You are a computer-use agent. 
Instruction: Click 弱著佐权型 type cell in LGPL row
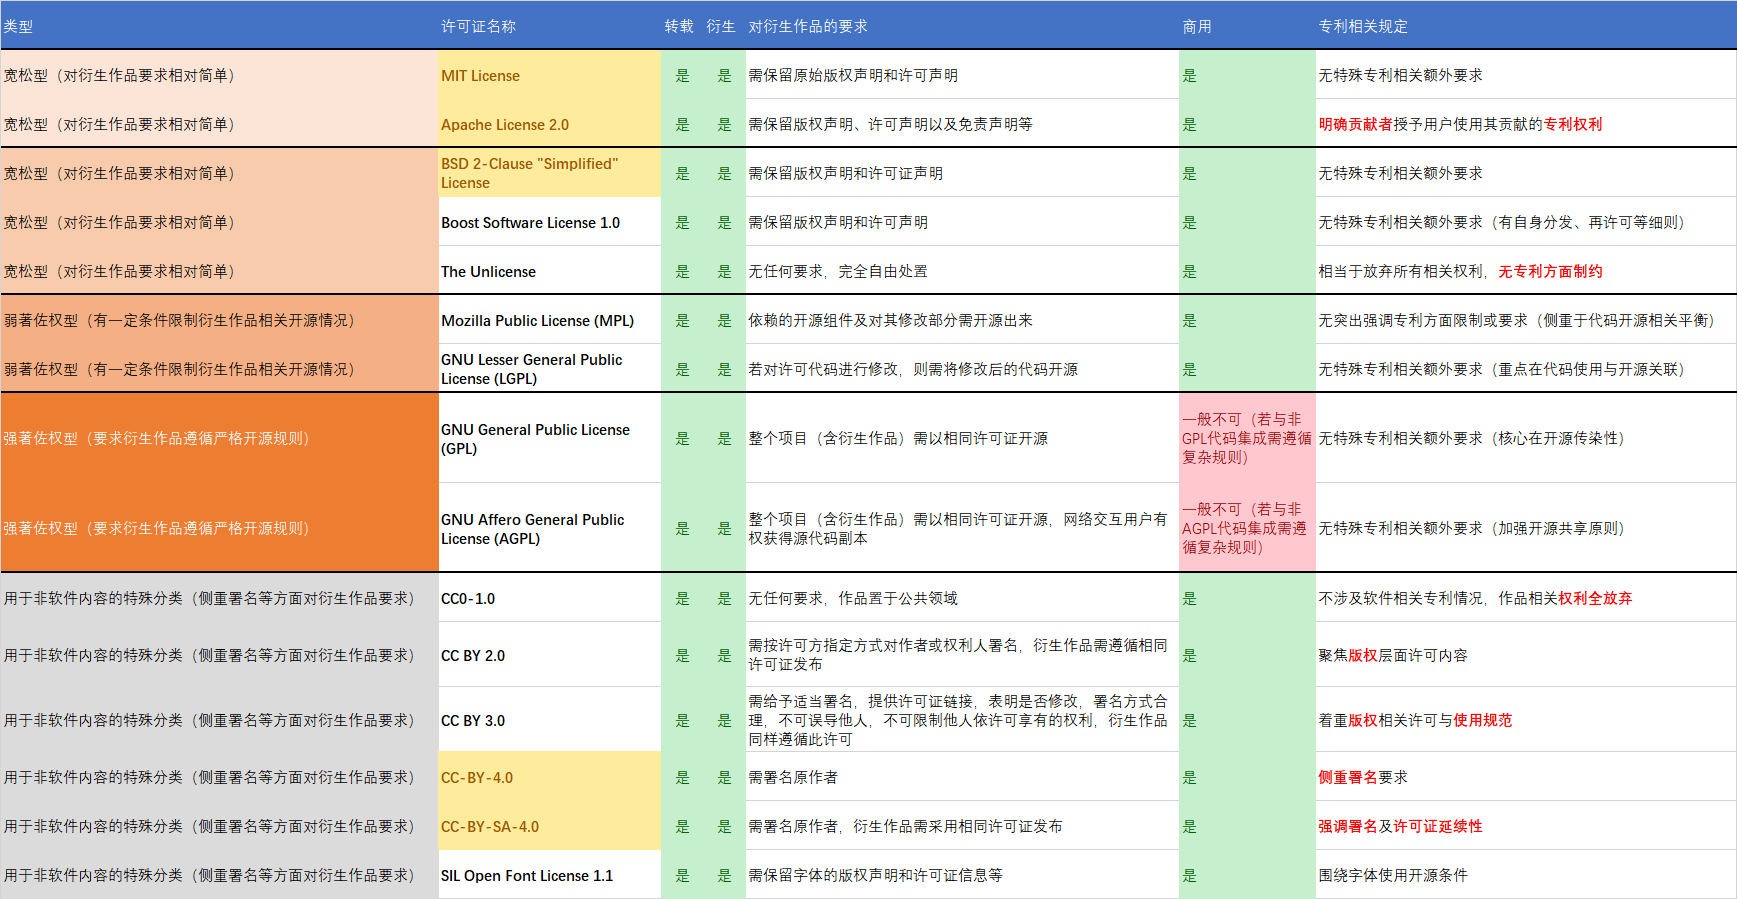[219, 369]
